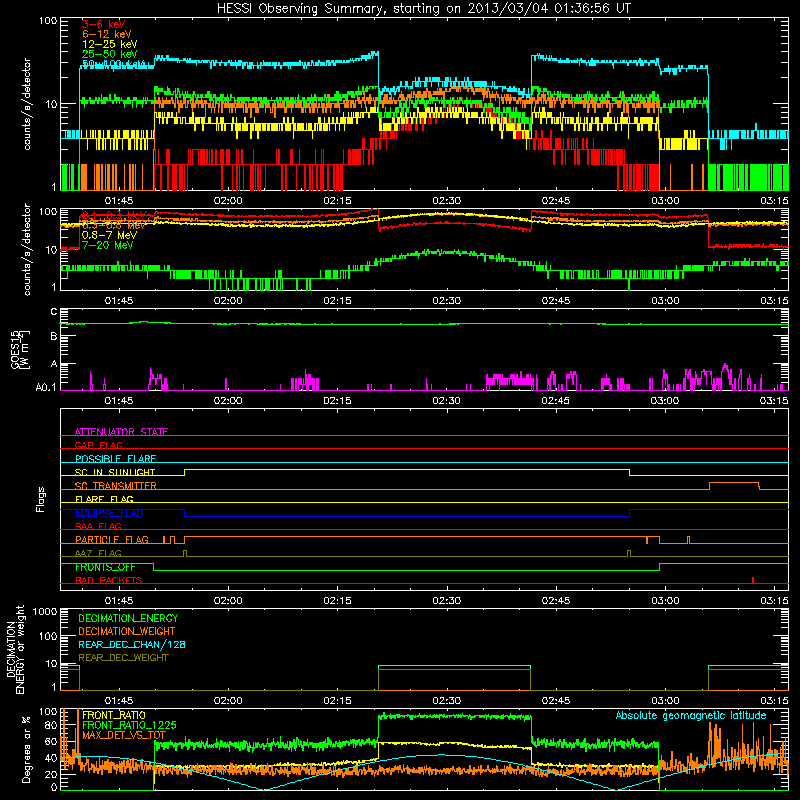Click the ECLIPSE_FLAG label
800x800 pixels.
click(109, 513)
